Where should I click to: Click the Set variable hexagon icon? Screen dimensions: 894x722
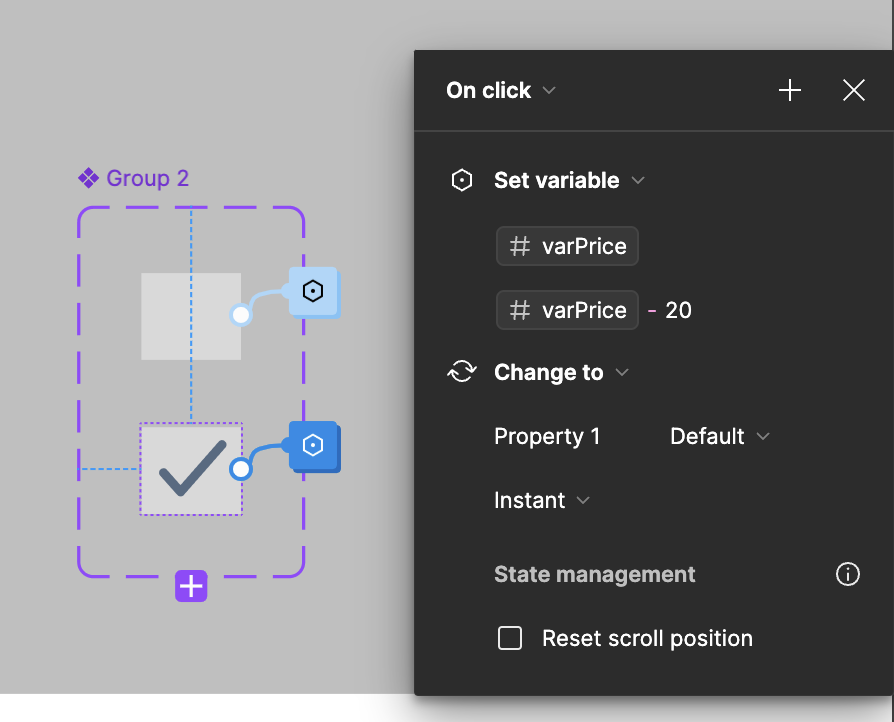(462, 180)
